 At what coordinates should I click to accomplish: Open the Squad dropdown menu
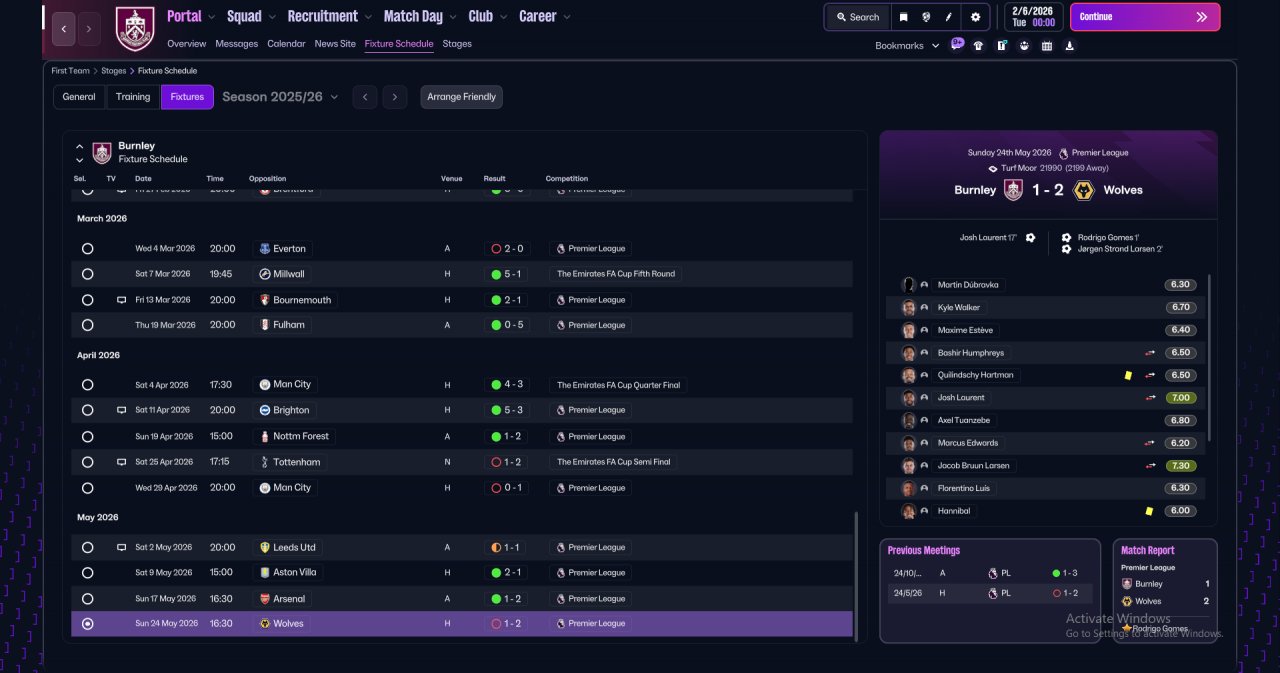pyautogui.click(x=250, y=16)
